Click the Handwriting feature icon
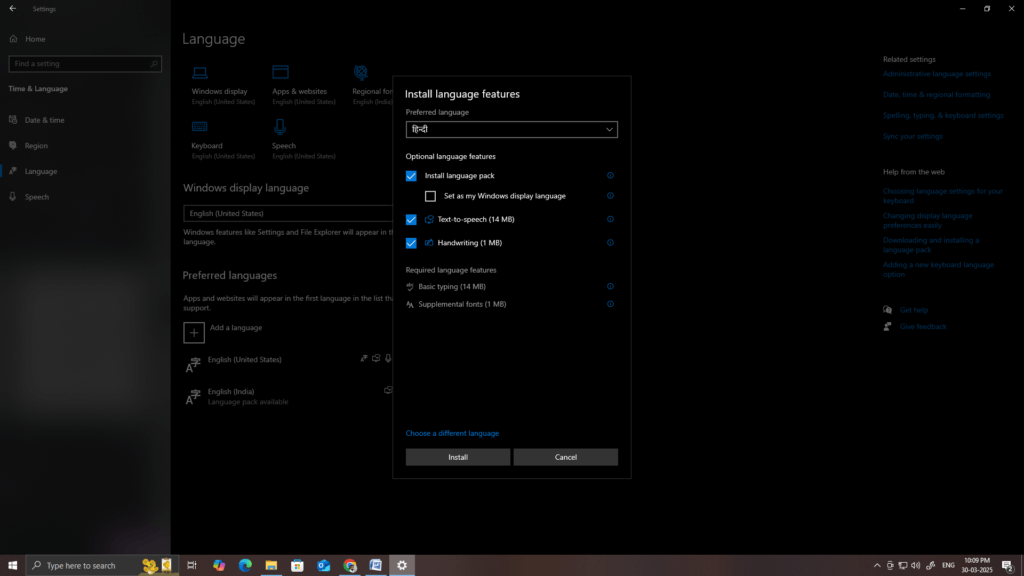 click(x=429, y=243)
